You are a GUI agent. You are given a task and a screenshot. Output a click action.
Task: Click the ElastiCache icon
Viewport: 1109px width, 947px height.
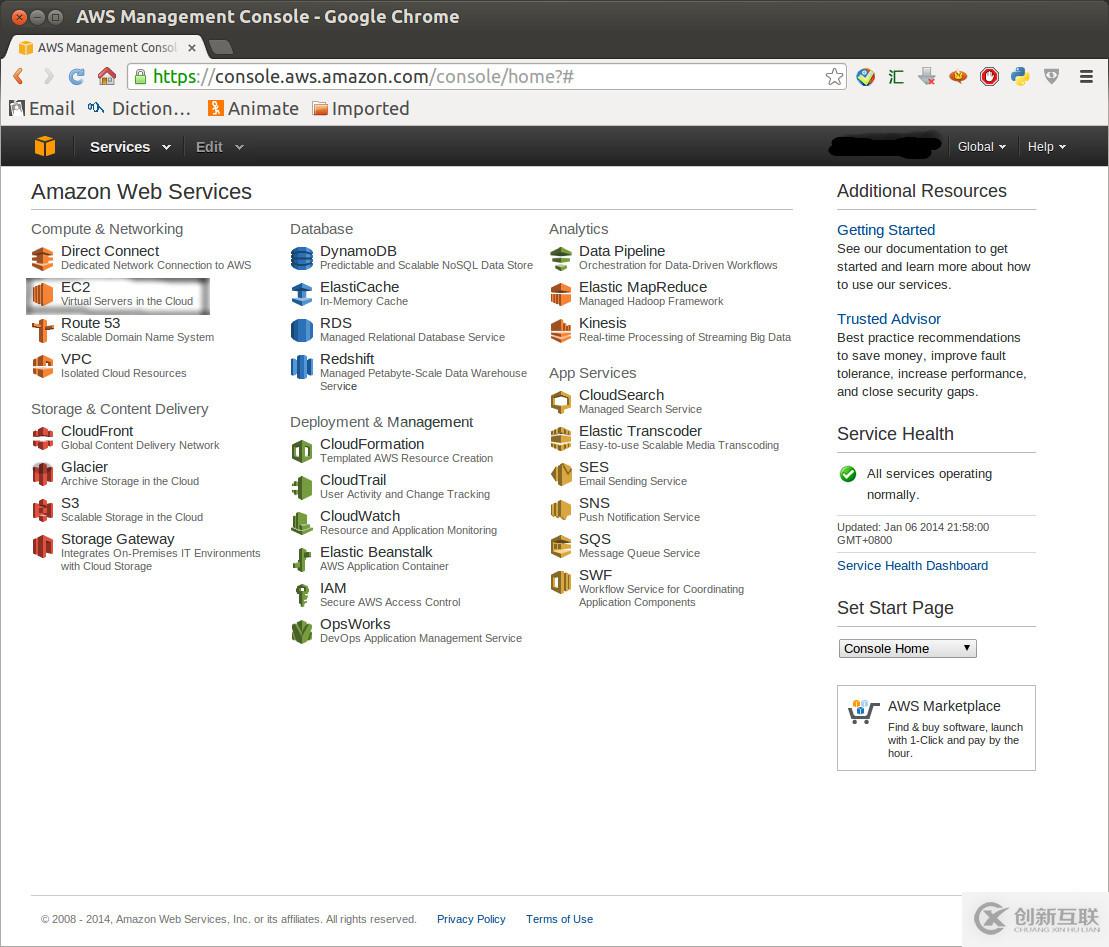302,294
